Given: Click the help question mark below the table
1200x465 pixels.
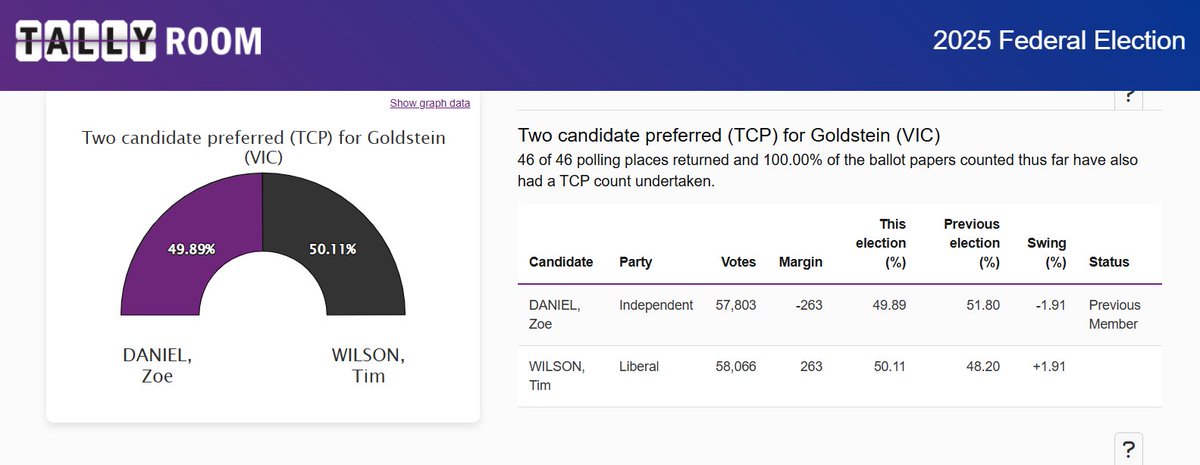Looking at the screenshot, I should pyautogui.click(x=1128, y=448).
